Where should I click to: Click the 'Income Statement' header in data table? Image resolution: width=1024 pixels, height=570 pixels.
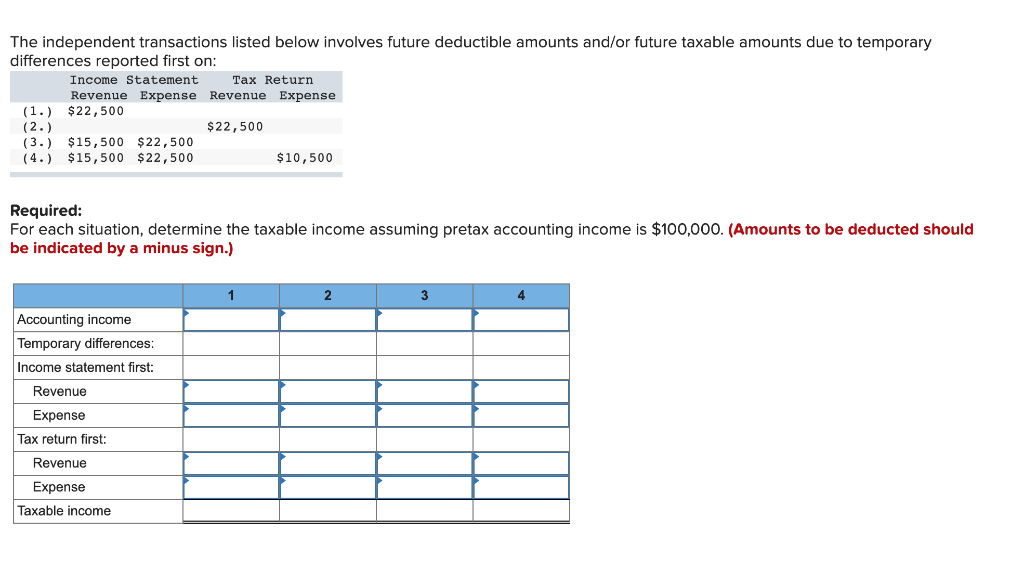134,80
